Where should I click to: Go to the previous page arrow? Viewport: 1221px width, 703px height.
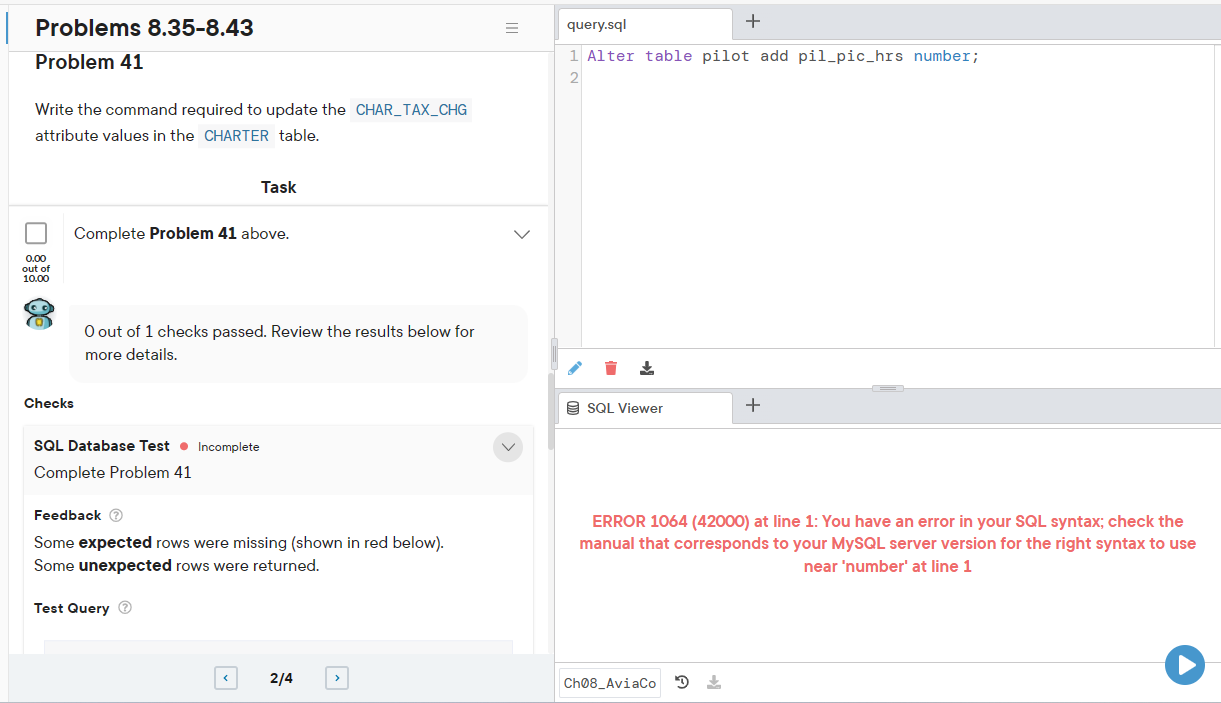coord(226,678)
